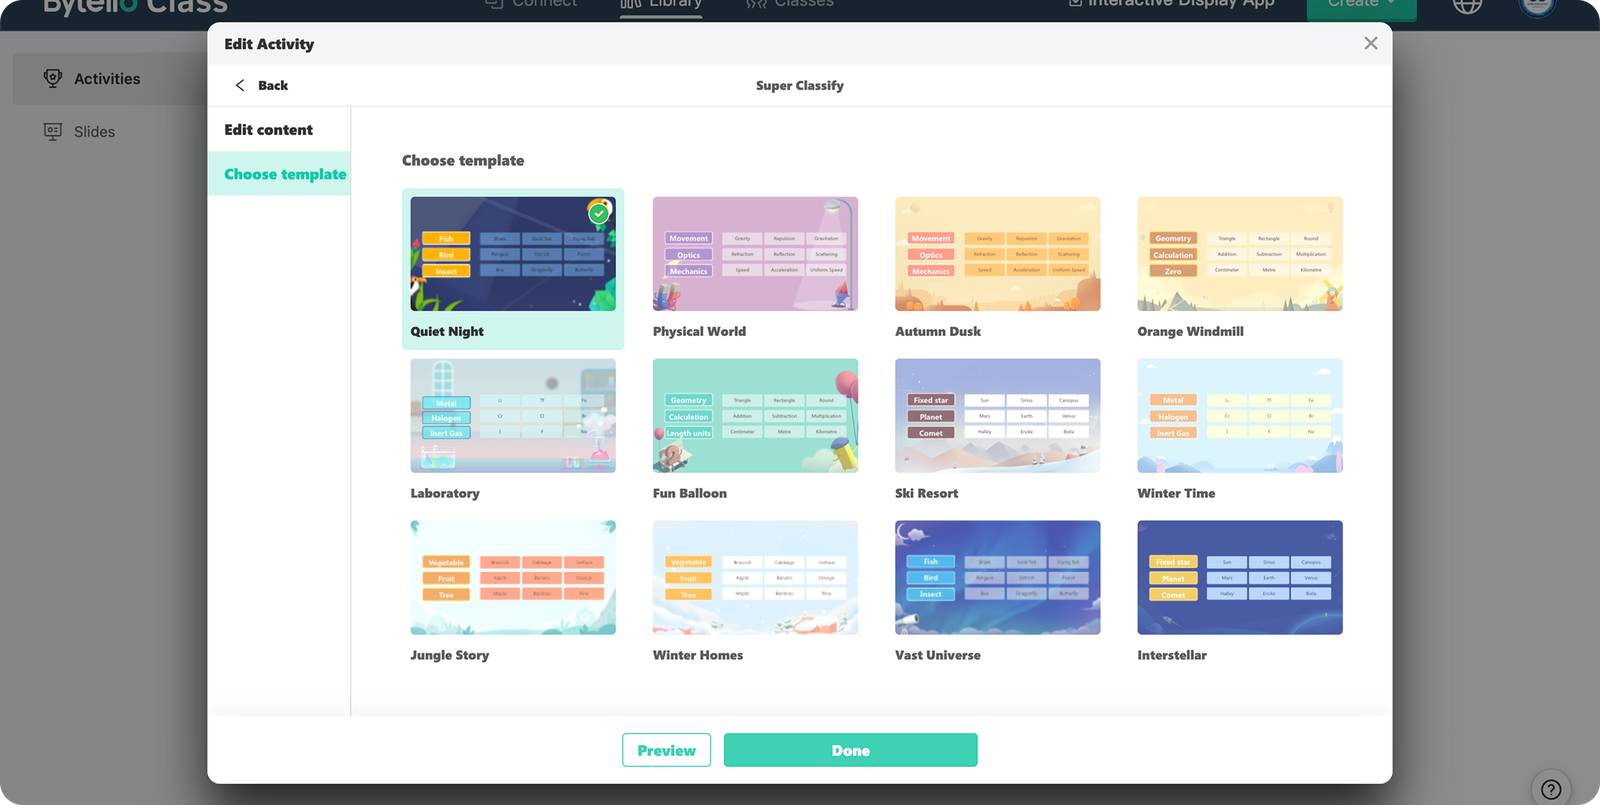This screenshot has height=805, width=1600.
Task: Close the Edit Activity dialog
Action: click(1370, 43)
